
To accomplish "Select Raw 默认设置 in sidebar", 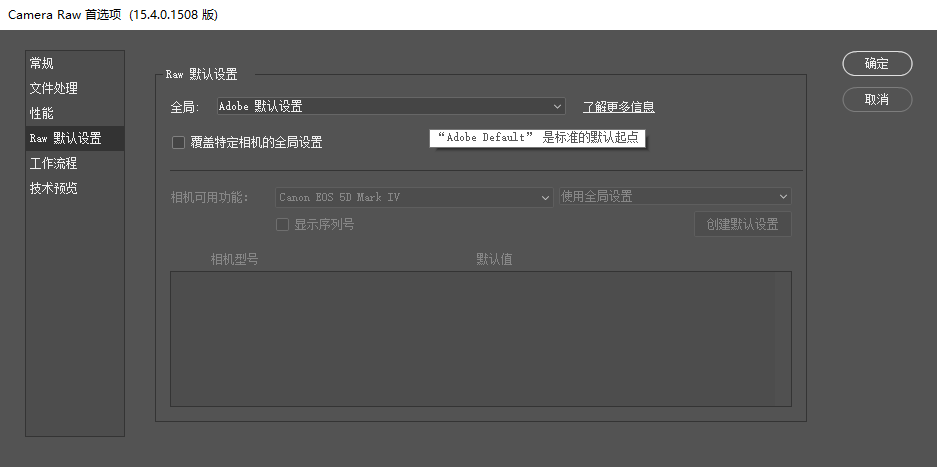I will (75, 138).
